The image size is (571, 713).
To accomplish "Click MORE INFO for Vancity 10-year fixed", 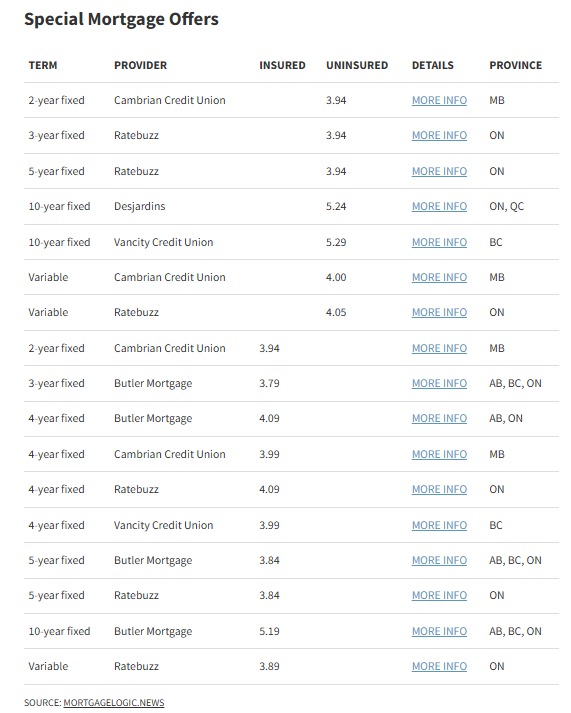I will click(x=439, y=242).
